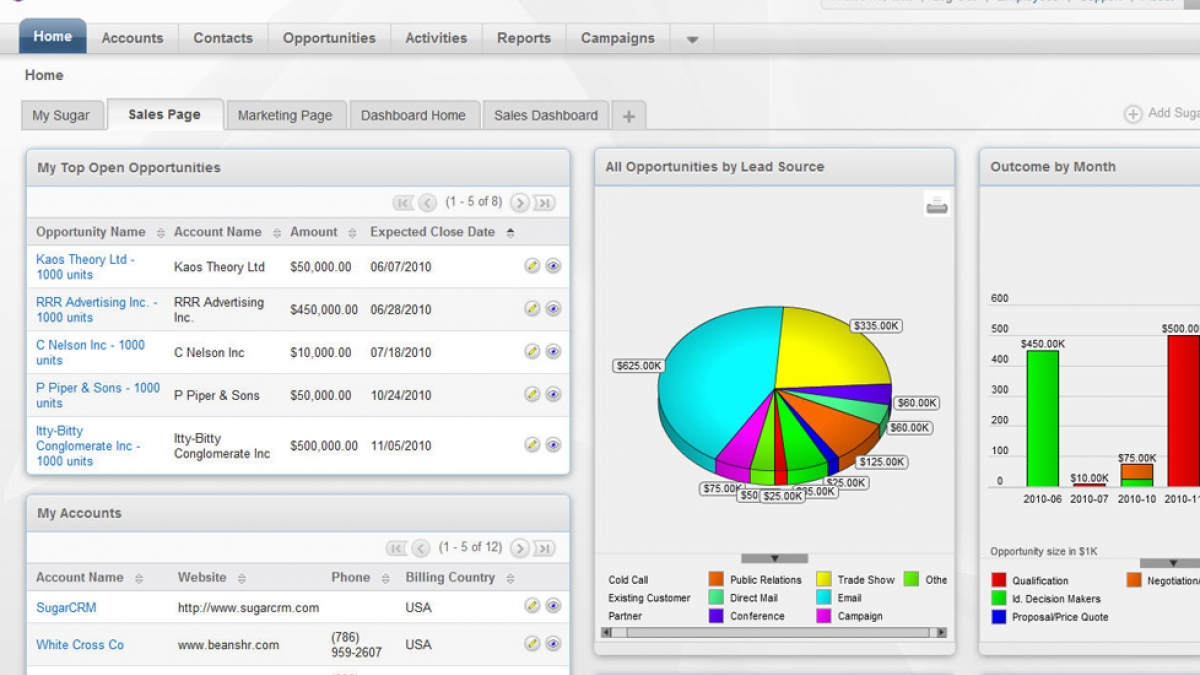
Task: Open the Reports module
Action: (524, 38)
